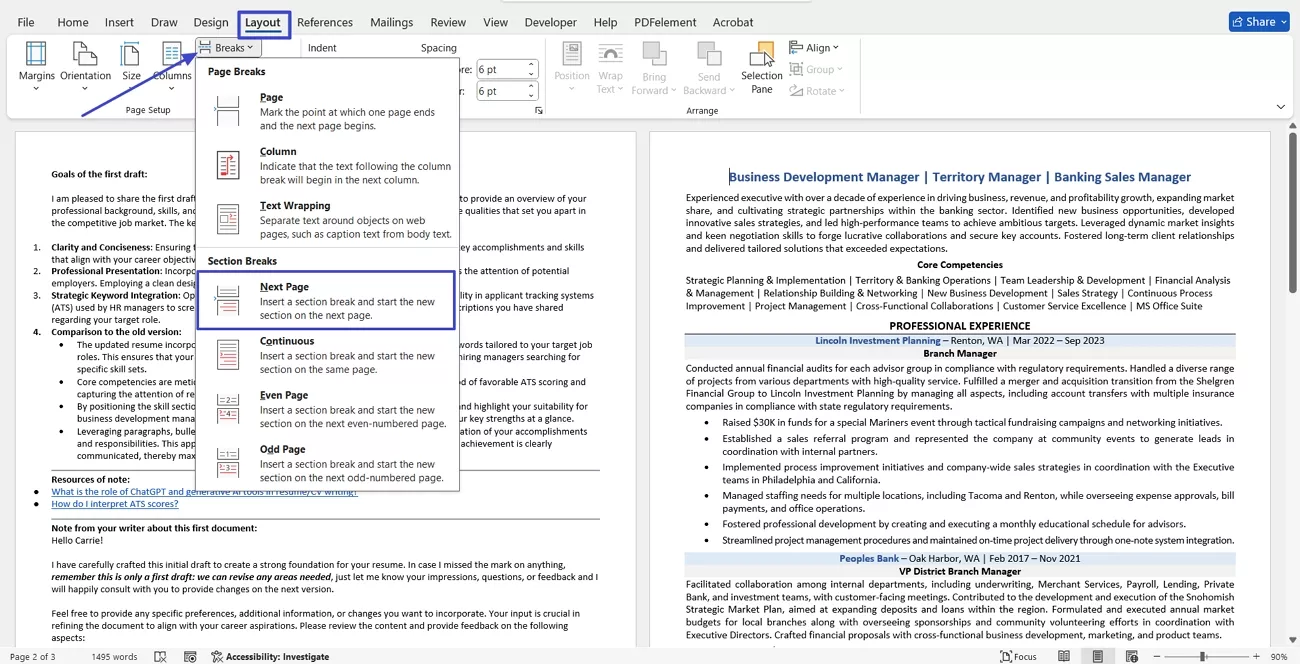Click the Share button
Image resolution: width=1300 pixels, height=664 pixels.
click(x=1258, y=21)
